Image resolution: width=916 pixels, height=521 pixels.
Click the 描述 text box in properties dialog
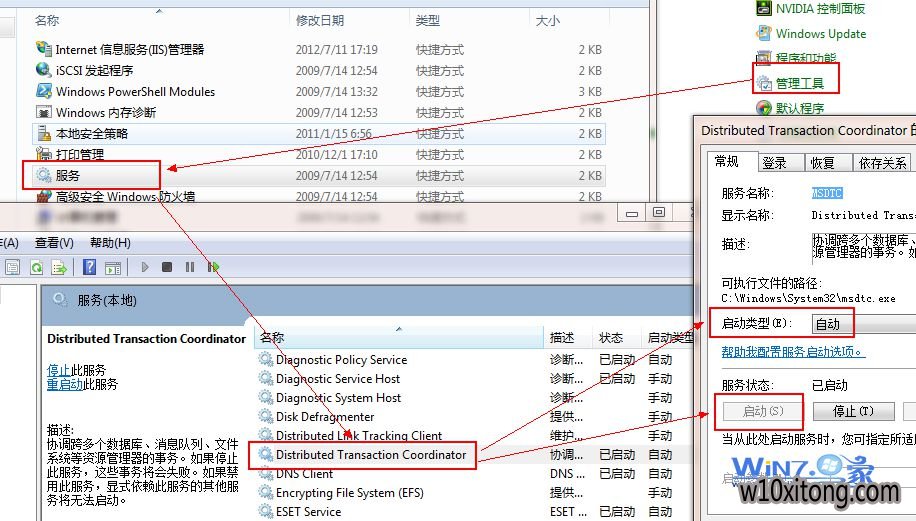[x=864, y=247]
